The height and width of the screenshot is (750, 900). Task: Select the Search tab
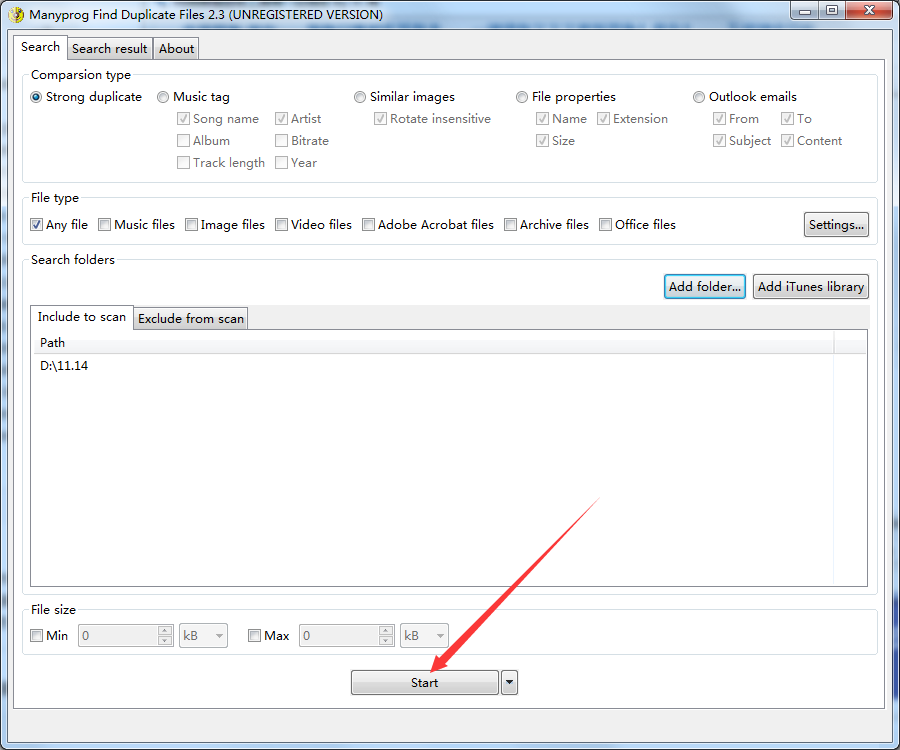40,47
